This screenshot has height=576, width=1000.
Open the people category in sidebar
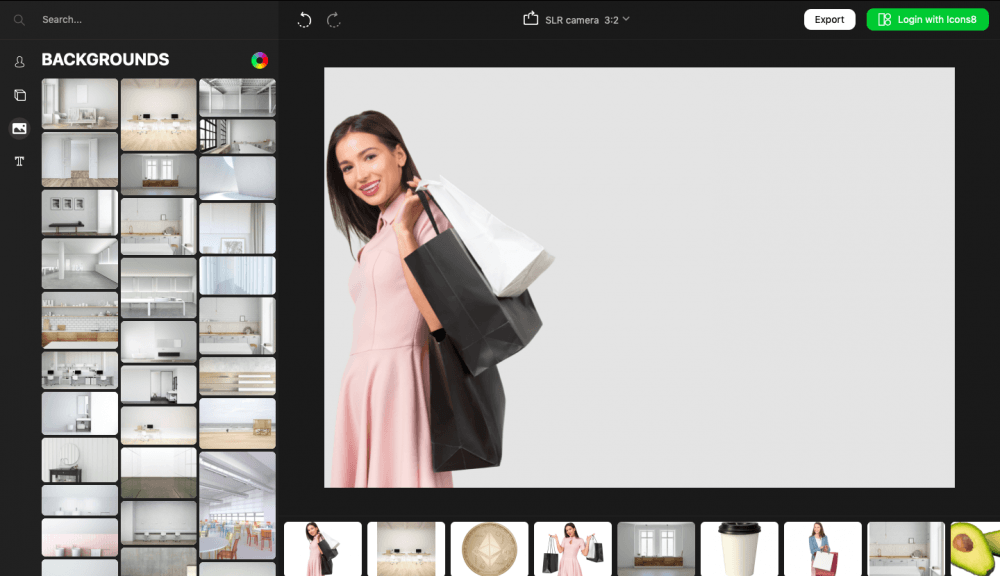19,62
